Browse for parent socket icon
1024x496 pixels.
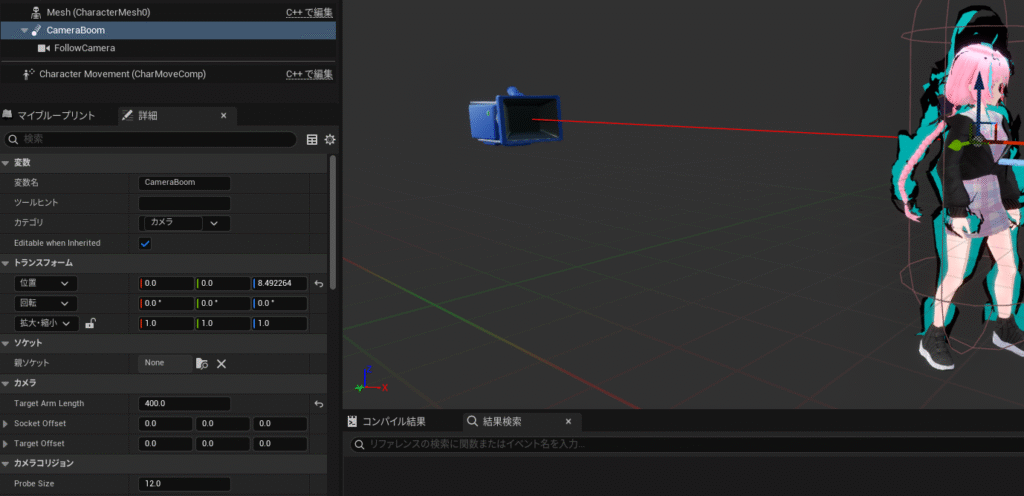tap(202, 364)
